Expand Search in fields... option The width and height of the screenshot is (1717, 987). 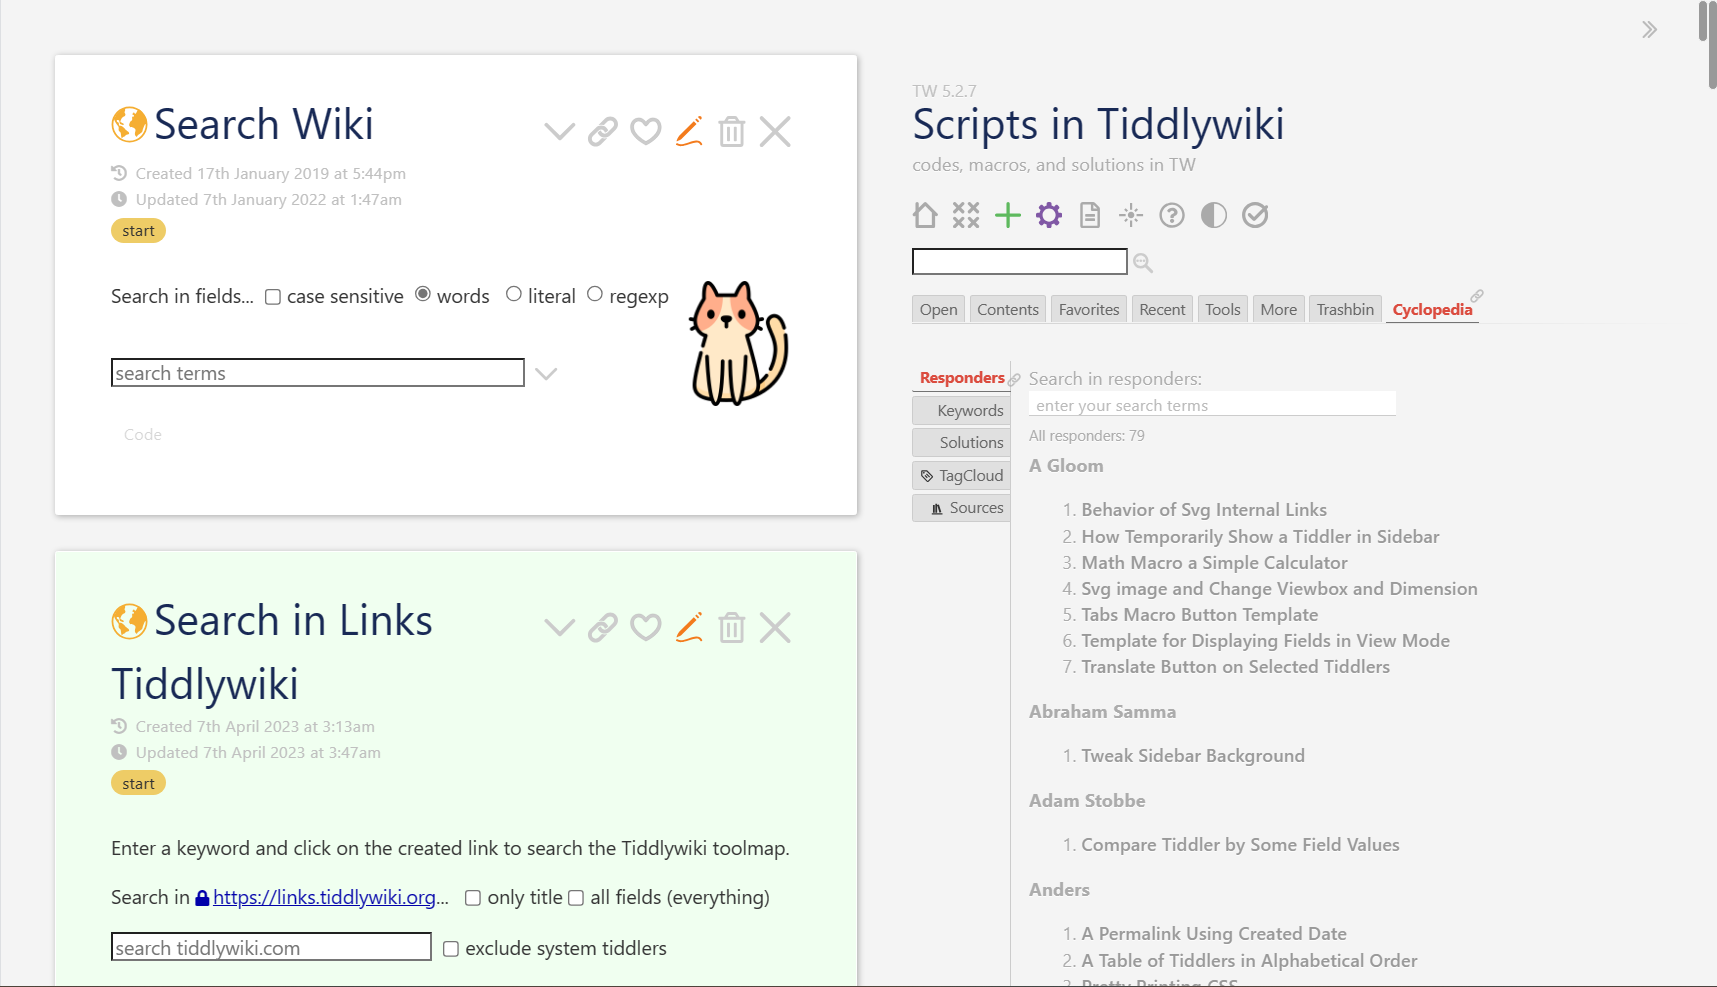[x=182, y=296]
